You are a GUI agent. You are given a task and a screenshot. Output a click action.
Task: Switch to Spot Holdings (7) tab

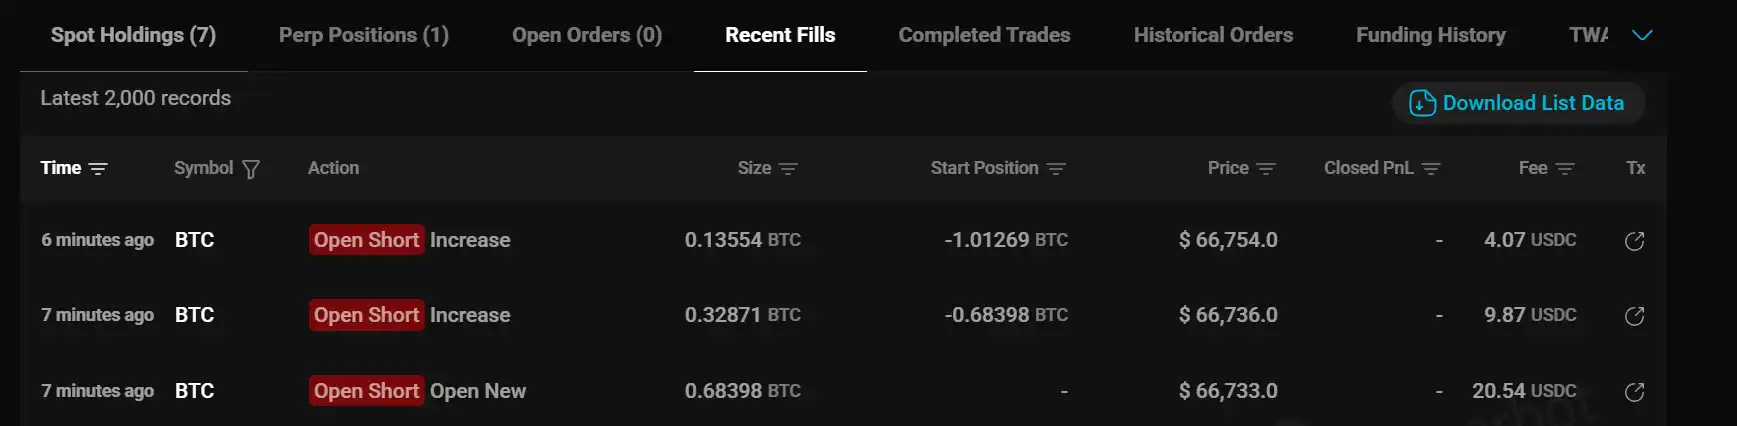click(x=133, y=35)
